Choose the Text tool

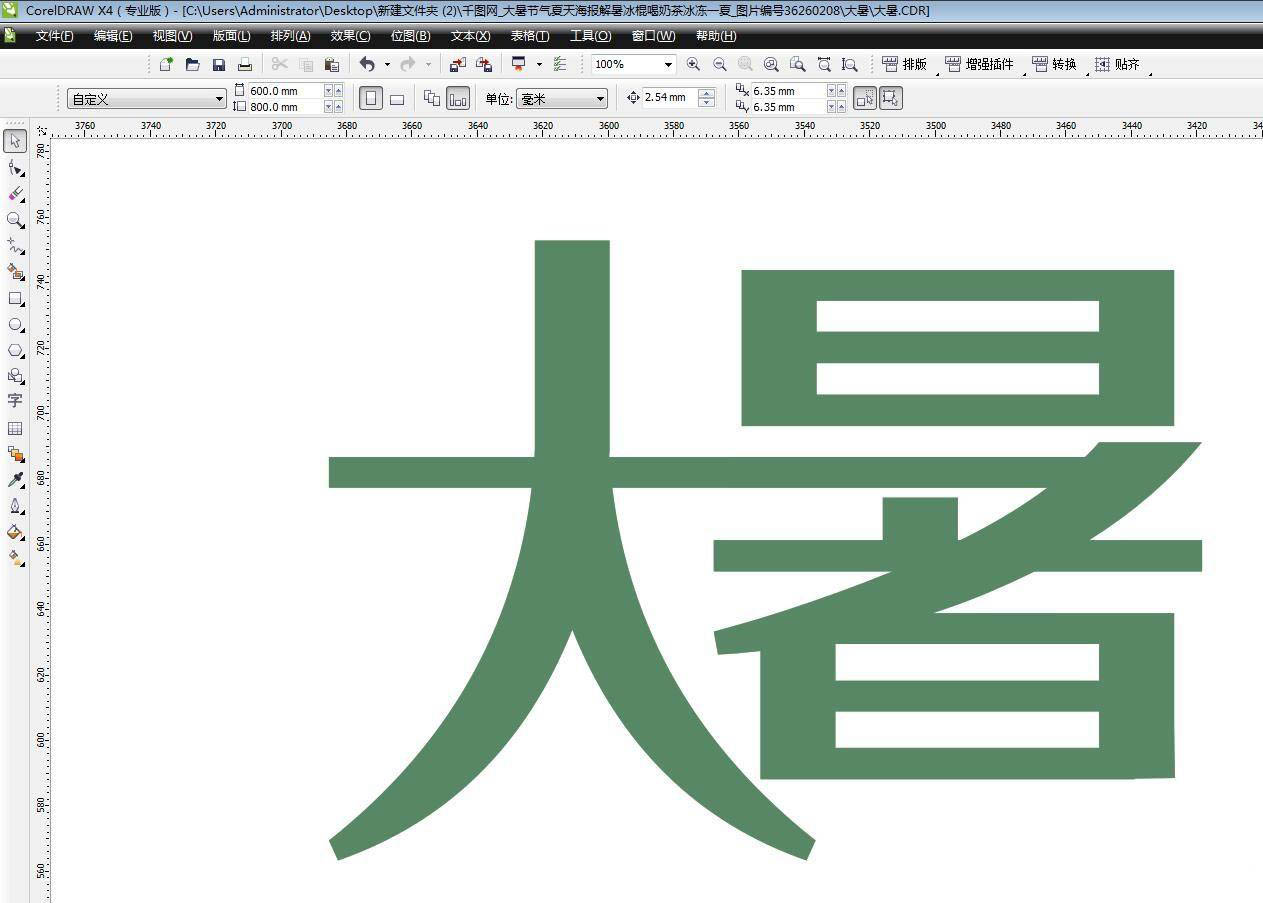coord(14,401)
